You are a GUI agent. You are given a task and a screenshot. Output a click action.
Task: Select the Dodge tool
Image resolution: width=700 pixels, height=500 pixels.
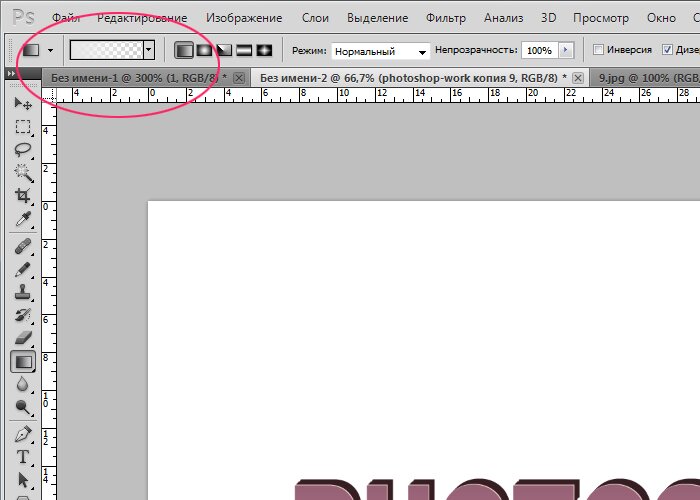tap(23, 407)
